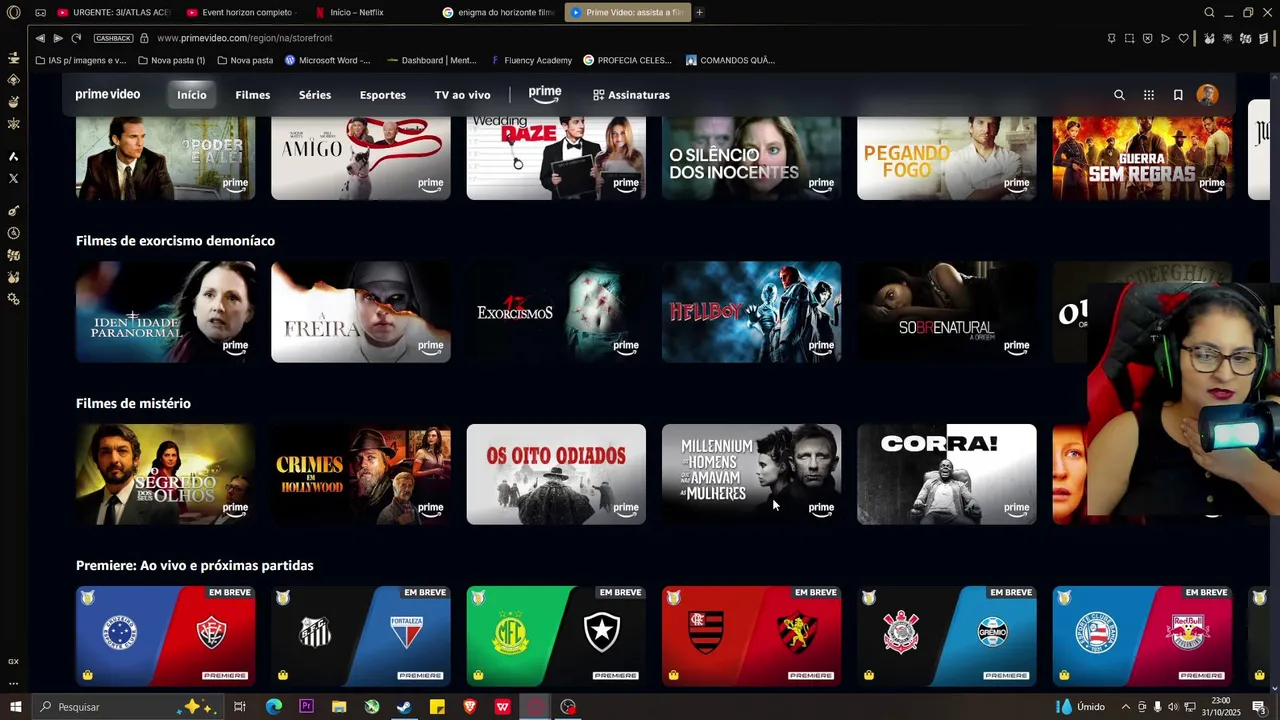Open the A Freira movie thumbnail
The width and height of the screenshot is (1280, 720).
click(361, 312)
